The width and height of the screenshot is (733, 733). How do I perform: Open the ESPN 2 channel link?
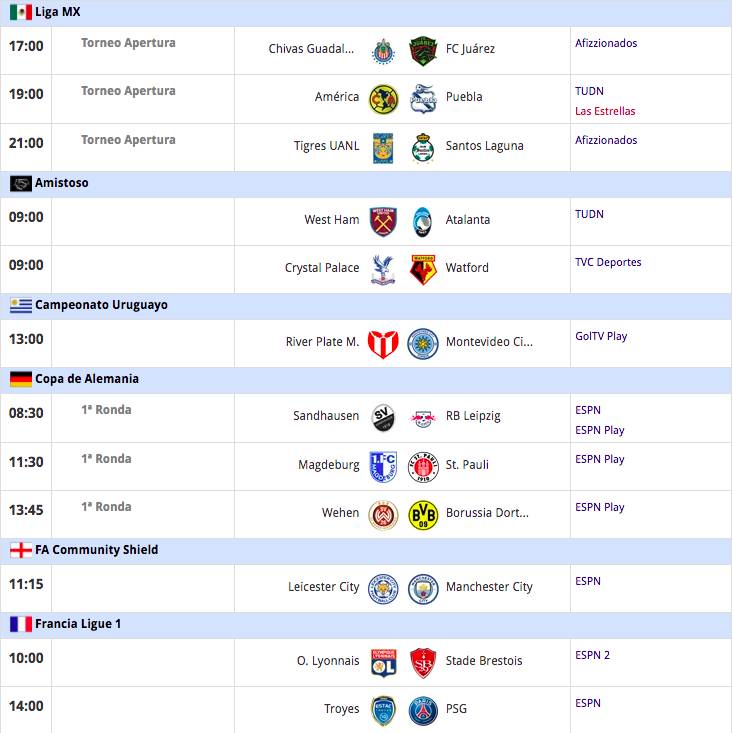point(592,655)
